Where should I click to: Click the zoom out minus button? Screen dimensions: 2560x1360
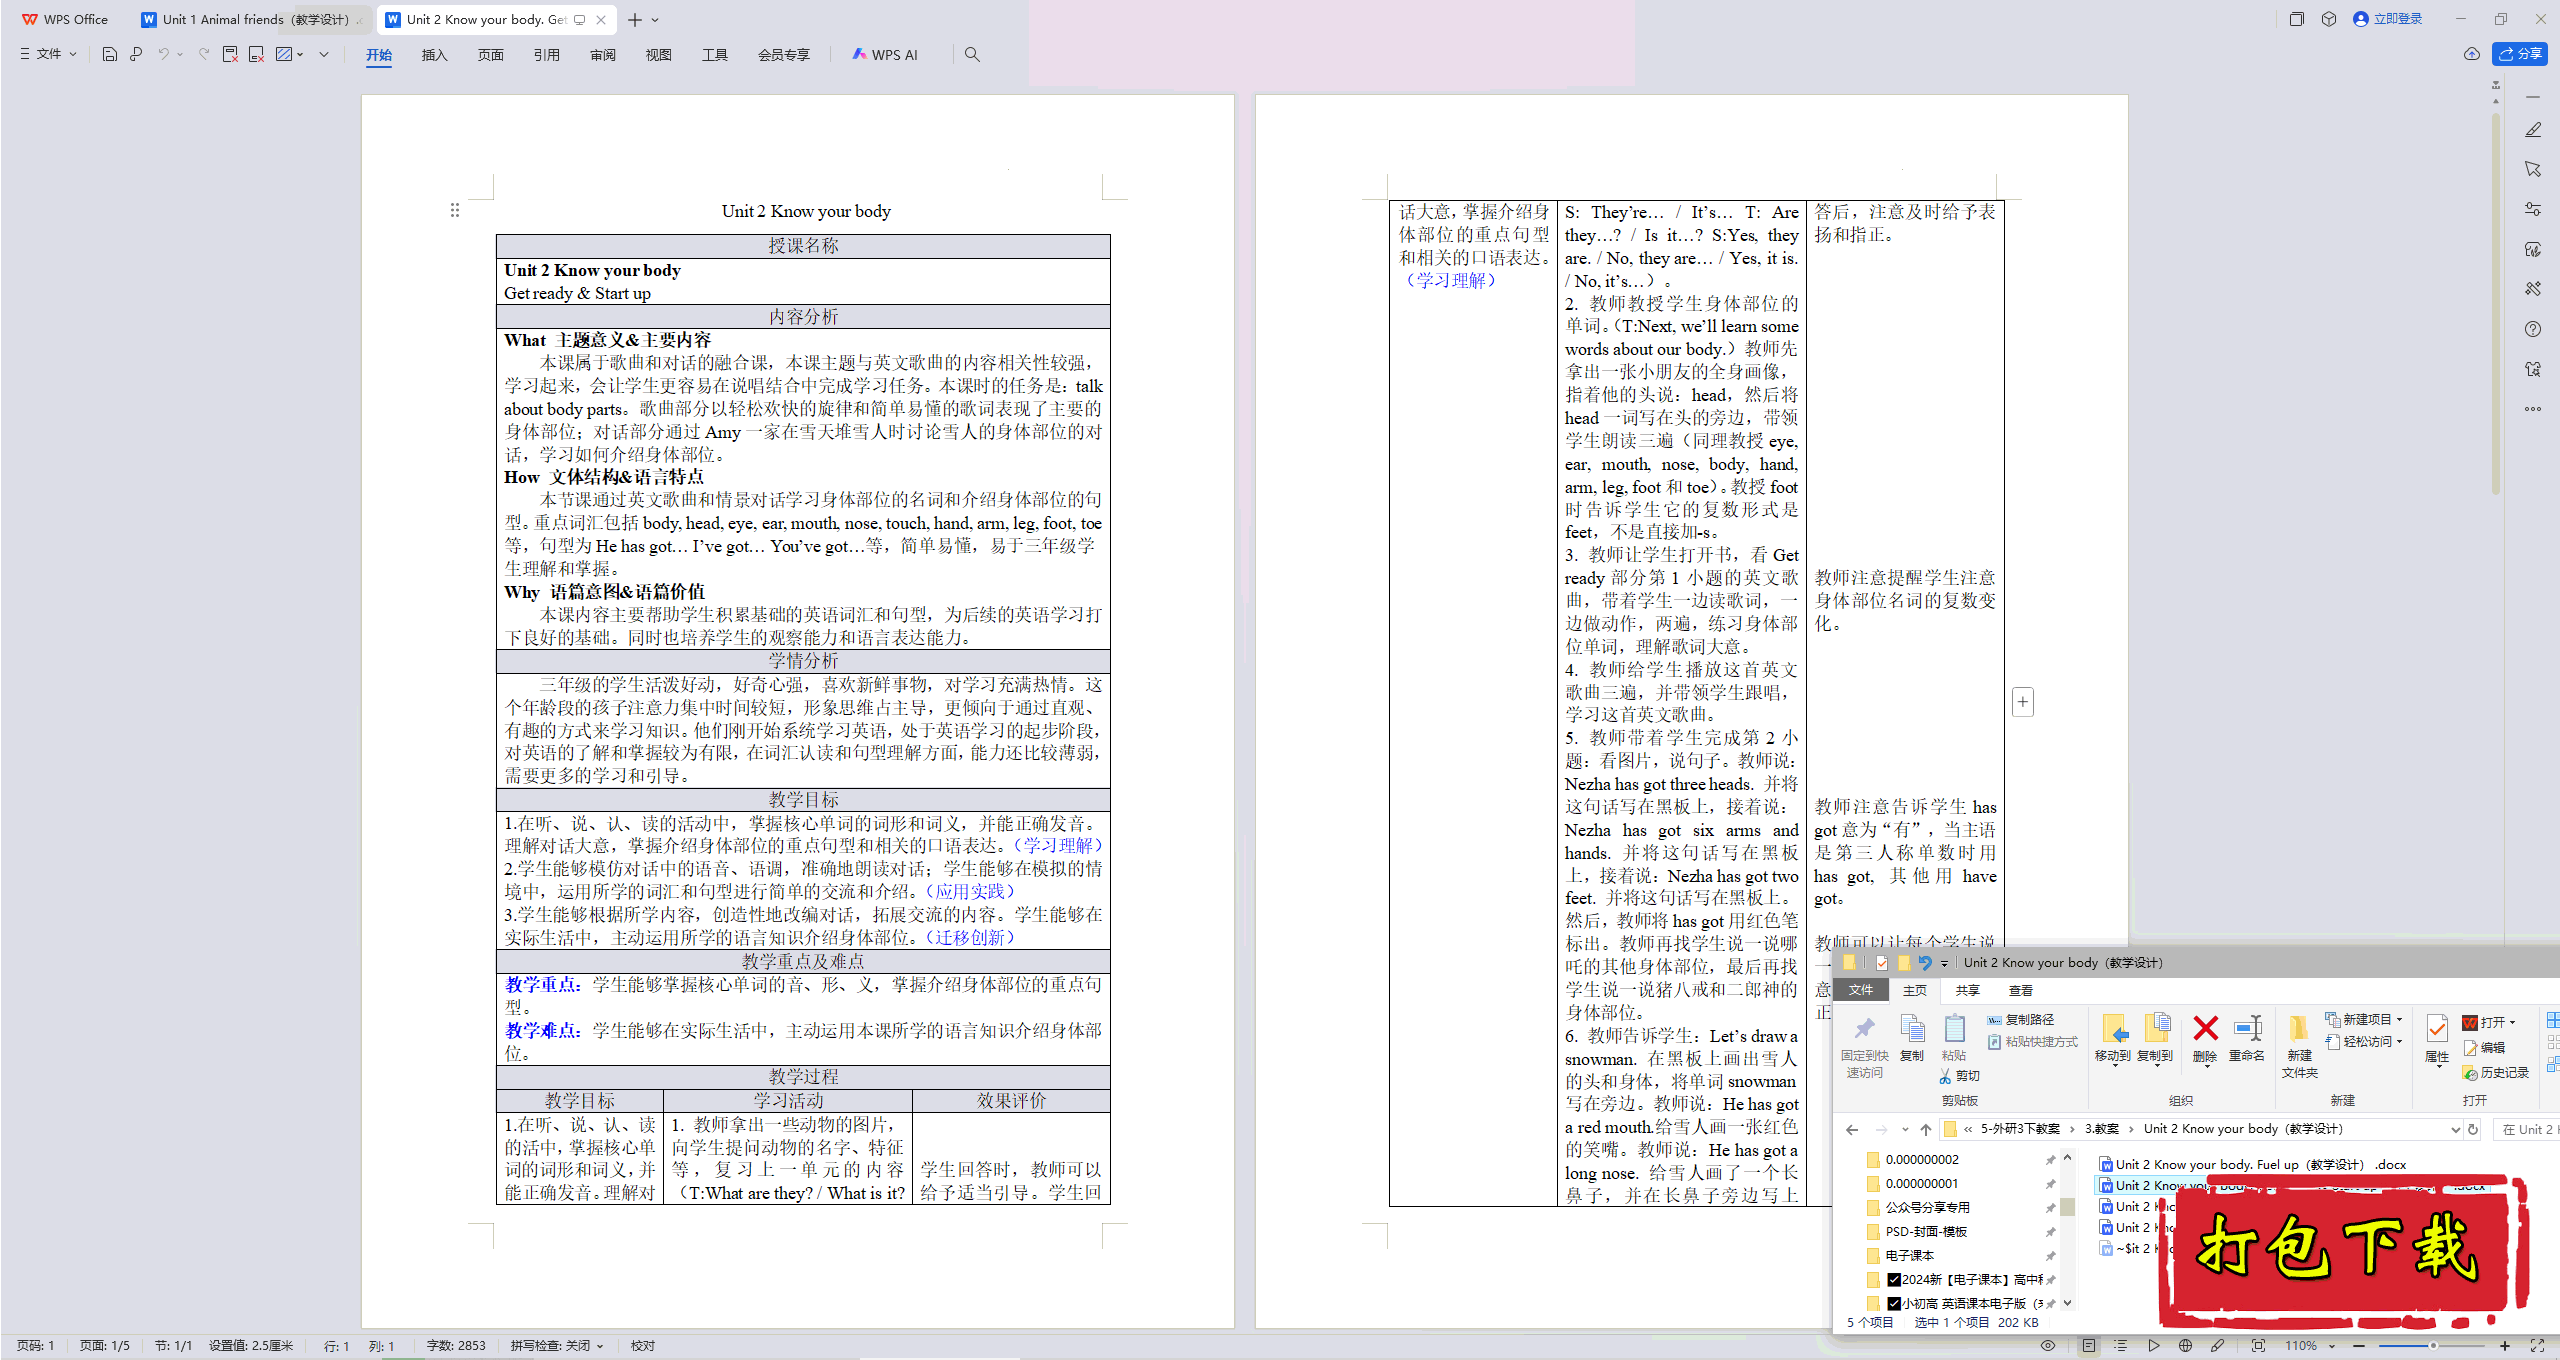(x=2359, y=1346)
